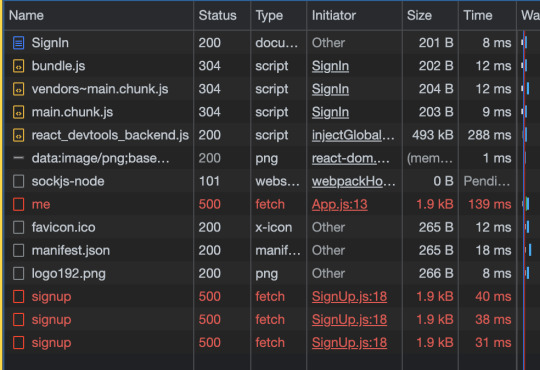Click the red error icon beside me

pos(19,204)
